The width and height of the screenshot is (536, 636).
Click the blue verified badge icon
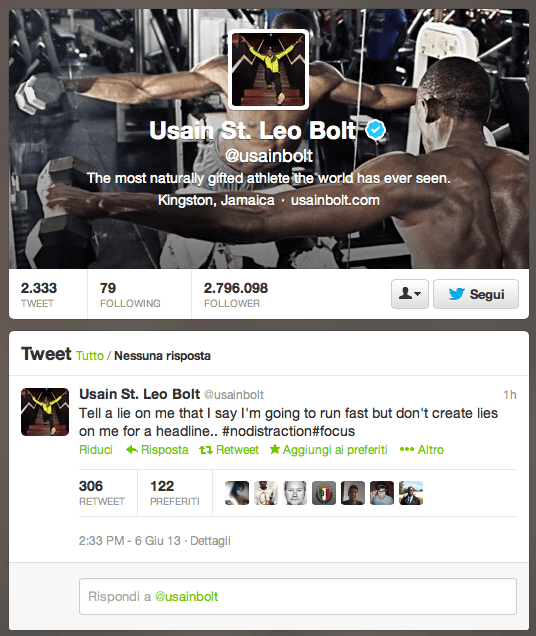point(376,130)
